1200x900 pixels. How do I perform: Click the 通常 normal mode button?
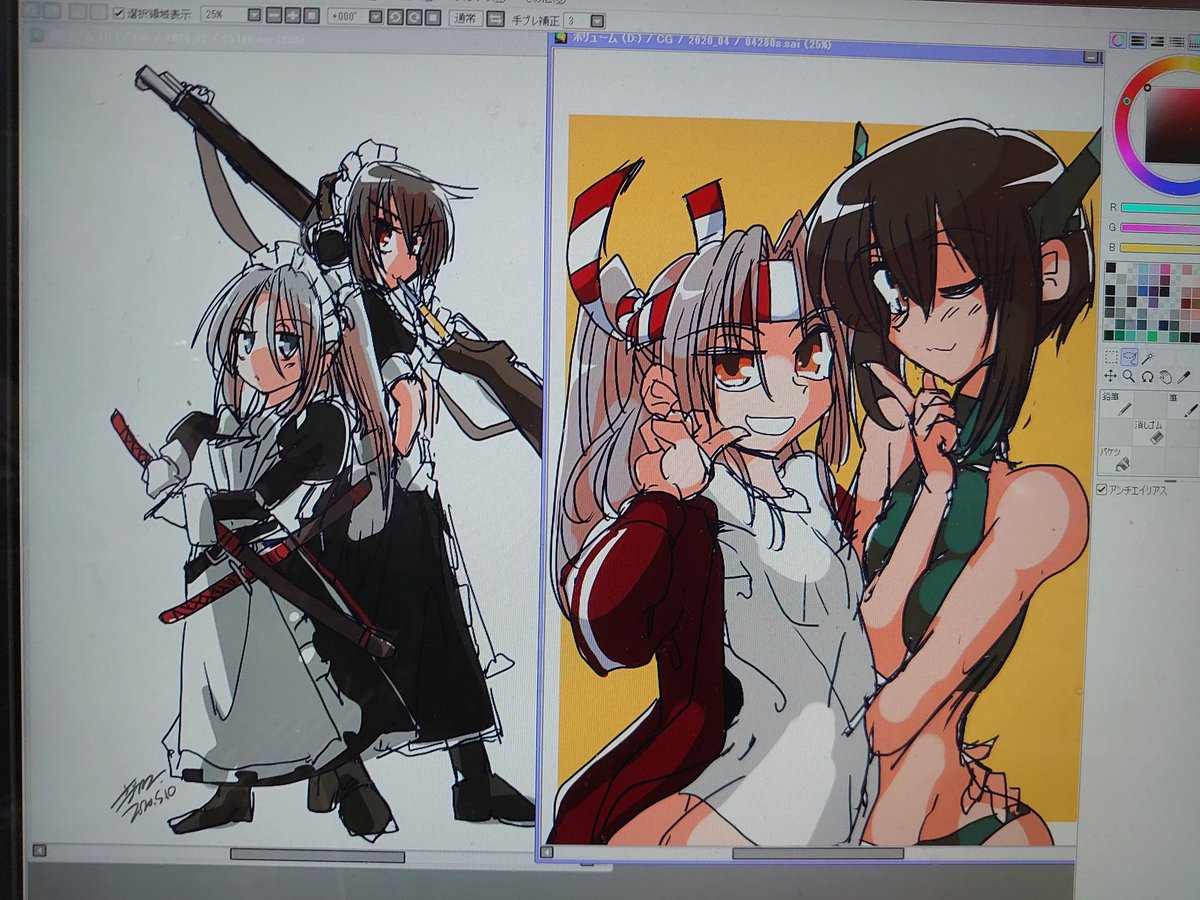465,17
